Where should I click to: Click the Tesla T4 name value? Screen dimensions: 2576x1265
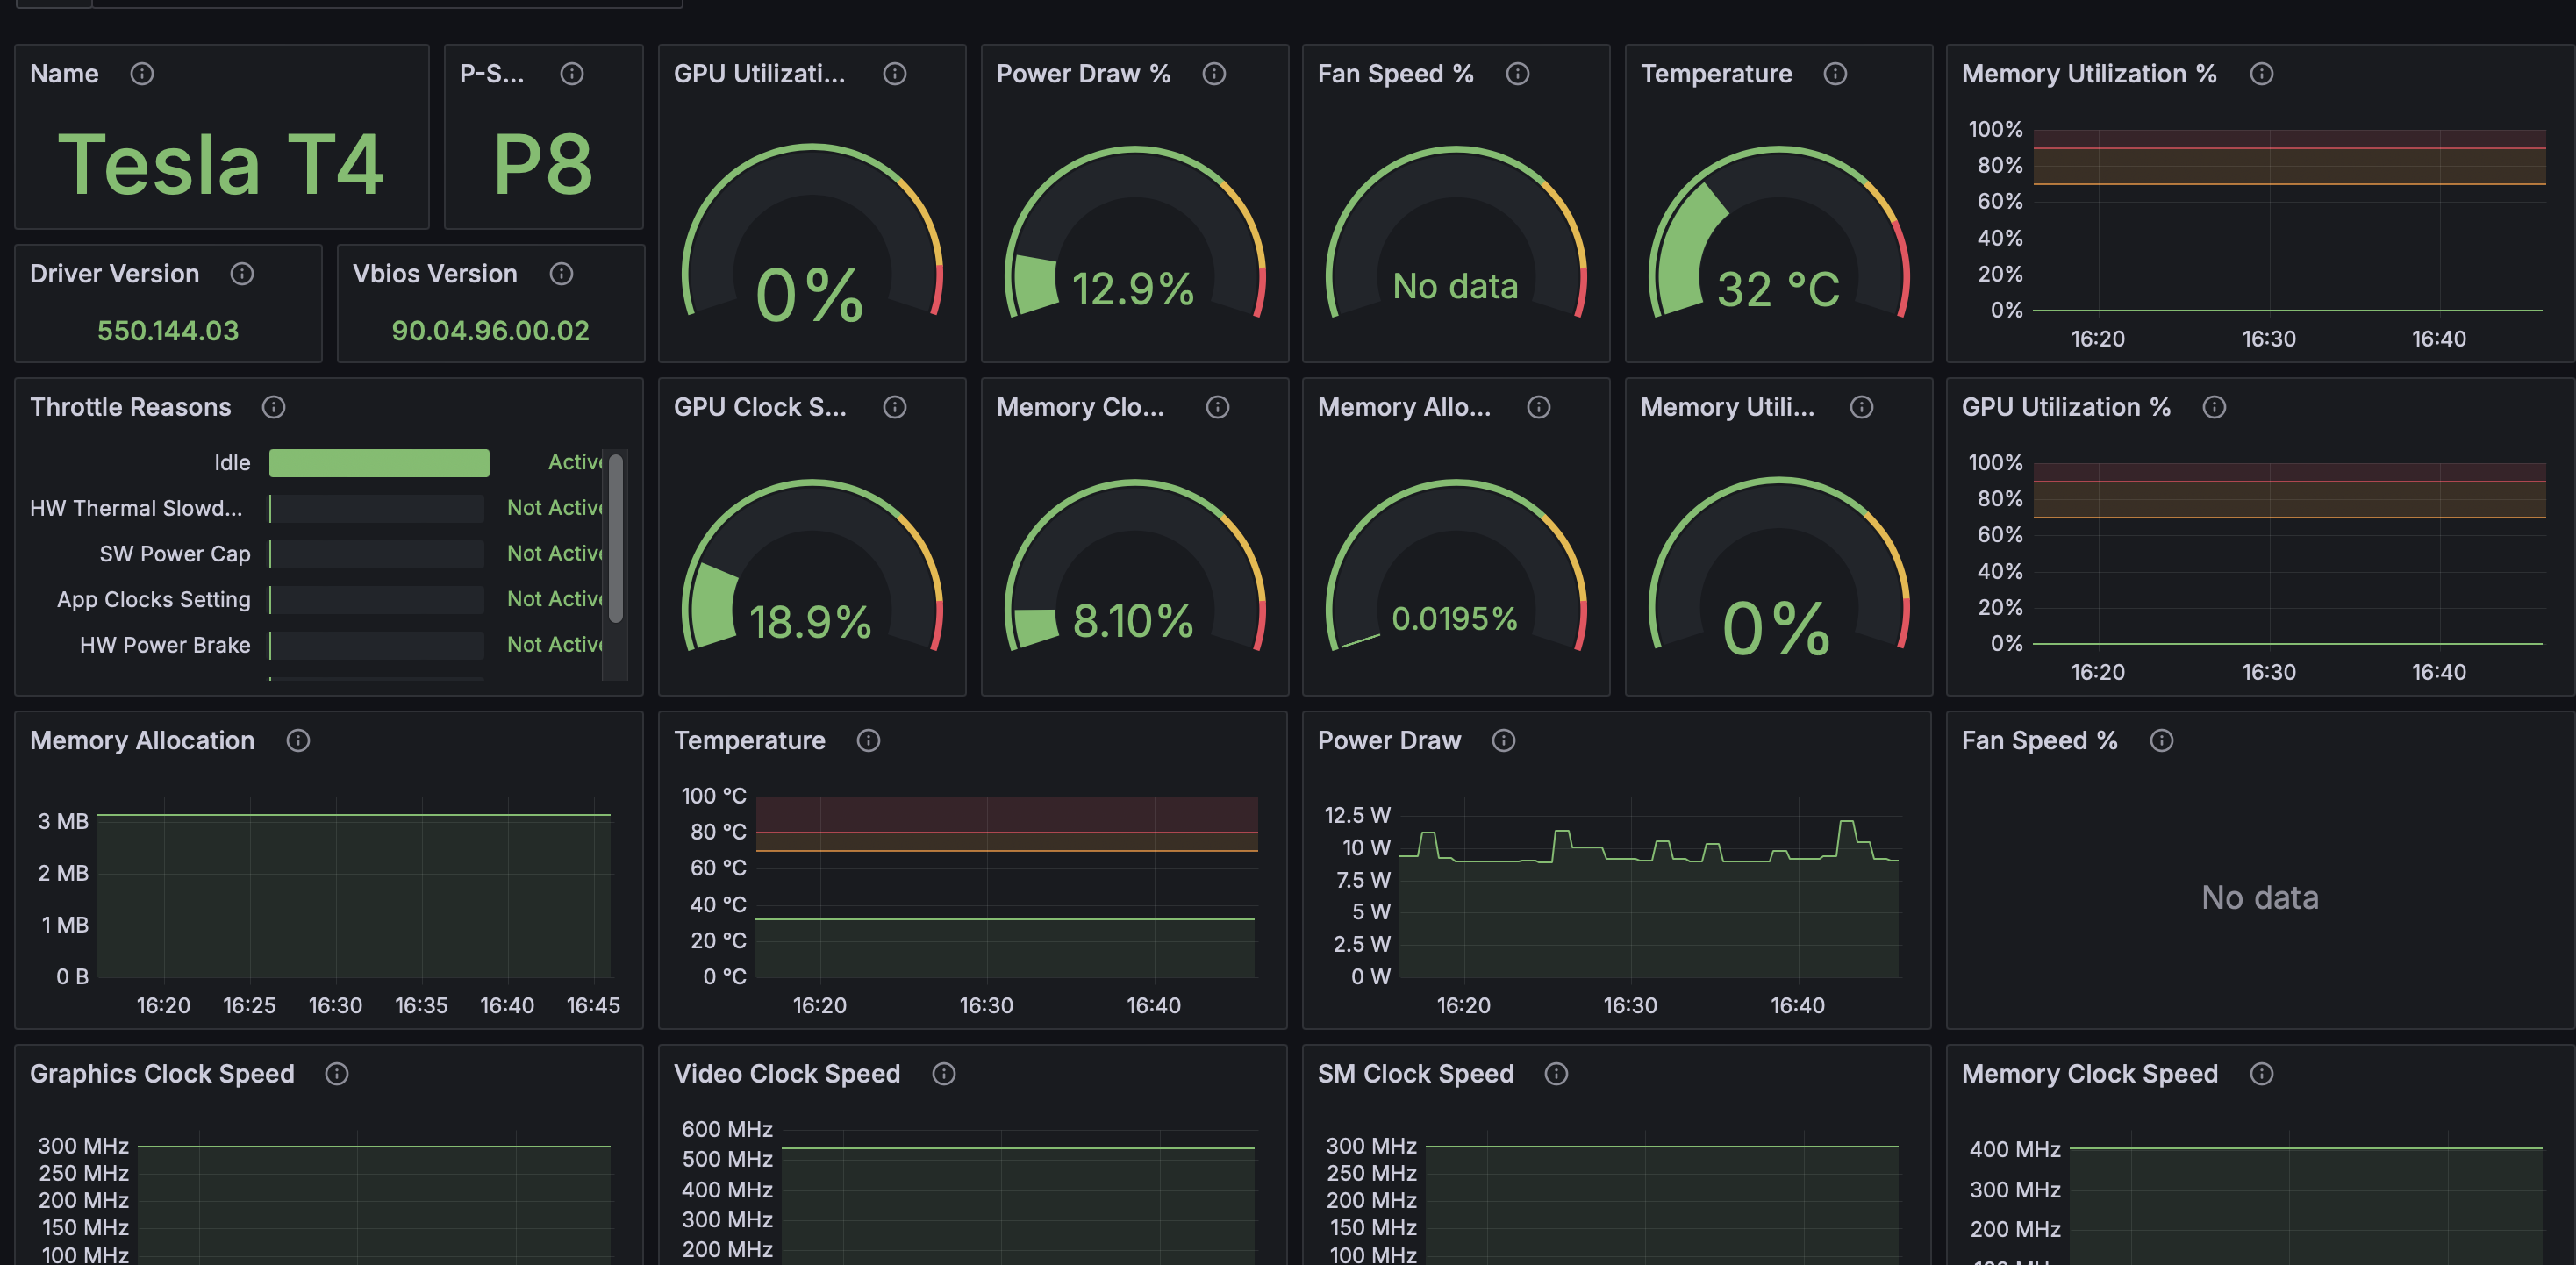(221, 165)
